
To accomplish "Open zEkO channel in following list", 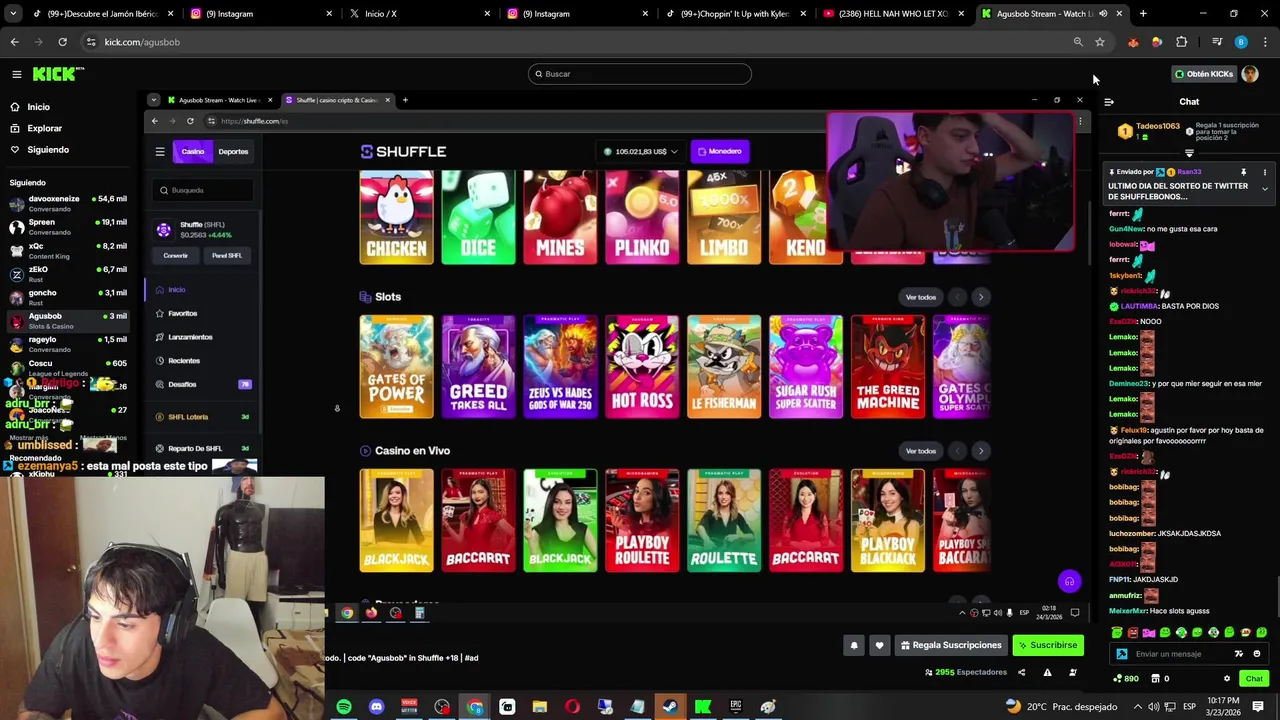I will (66, 274).
